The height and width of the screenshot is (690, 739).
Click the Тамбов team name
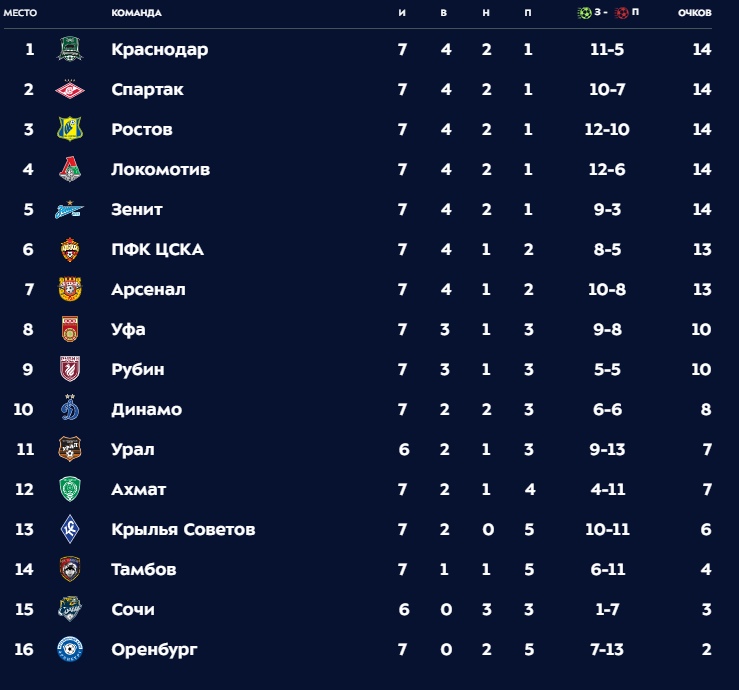[x=144, y=569]
